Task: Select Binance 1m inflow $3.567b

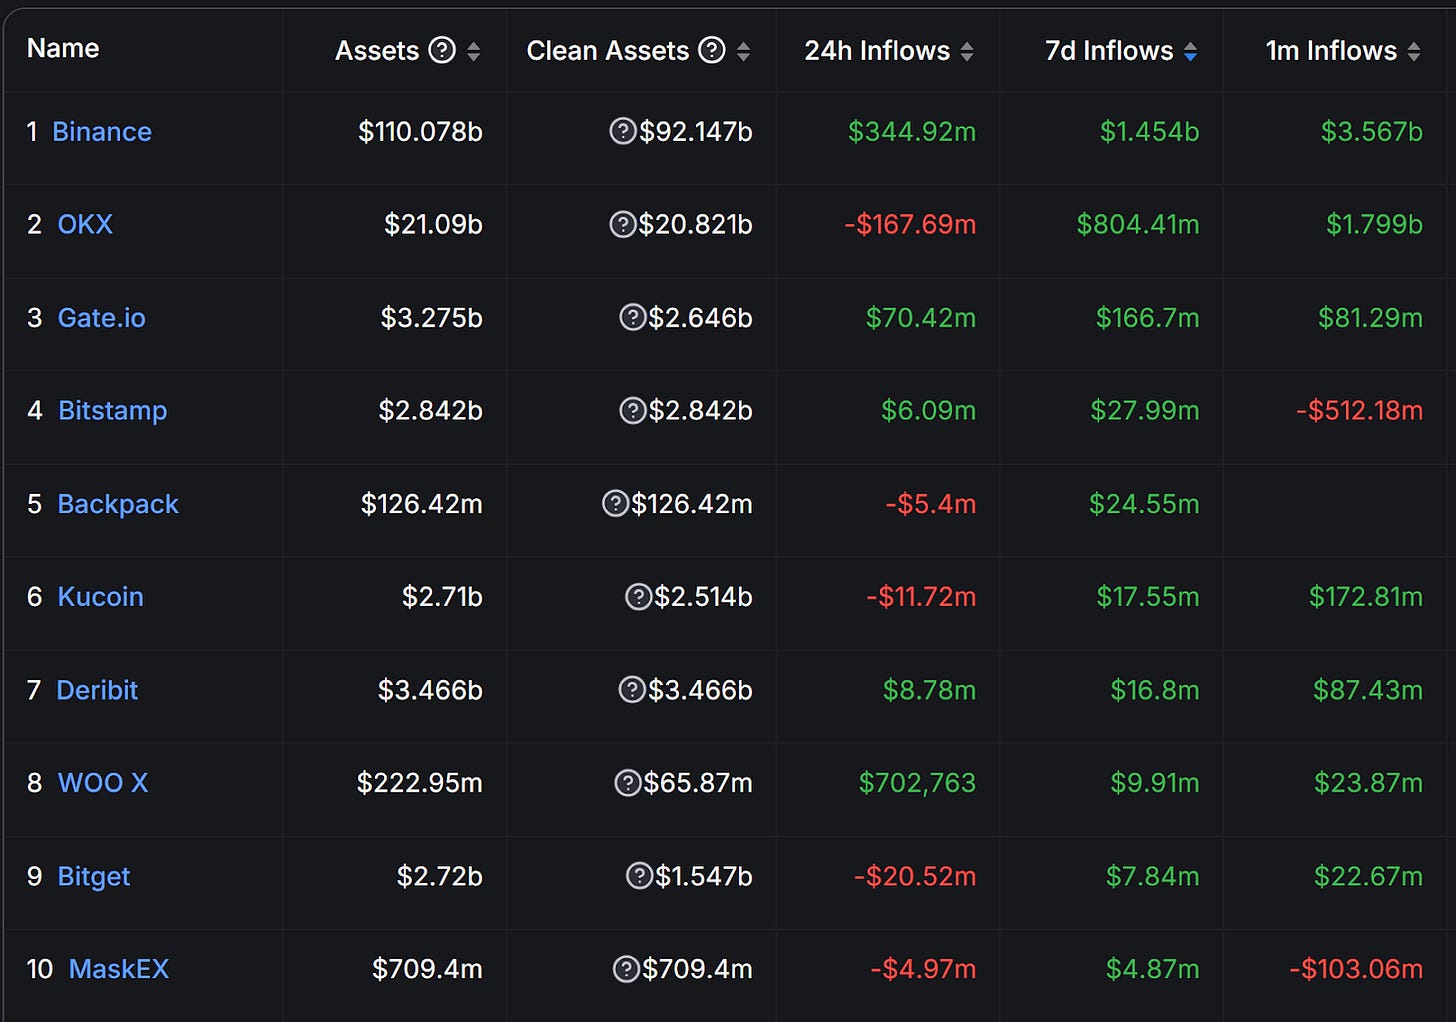Action: [1372, 131]
